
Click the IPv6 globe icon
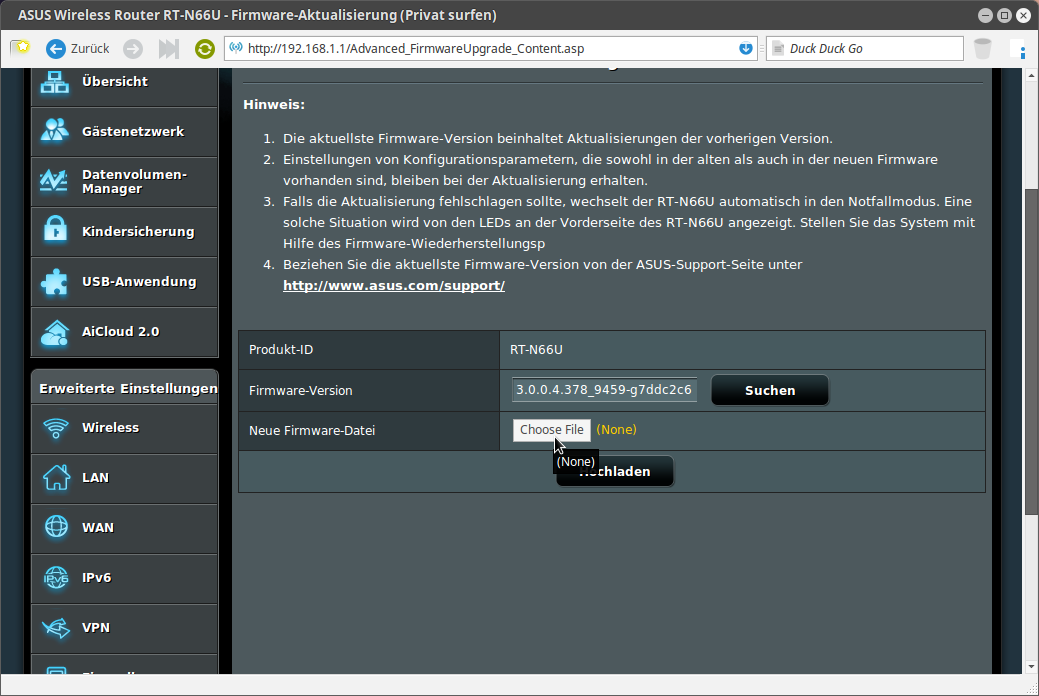tap(56, 577)
